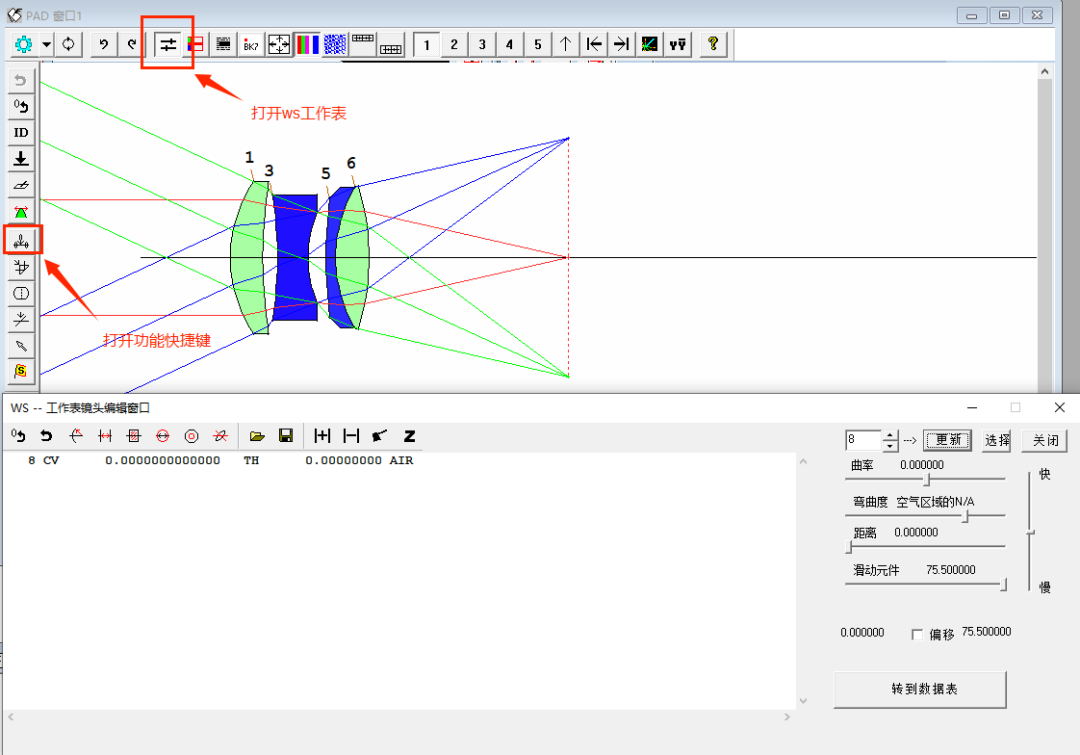Click the bold Z icon in WS toolbar
Screen dimensions: 1080x755
(x=409, y=436)
